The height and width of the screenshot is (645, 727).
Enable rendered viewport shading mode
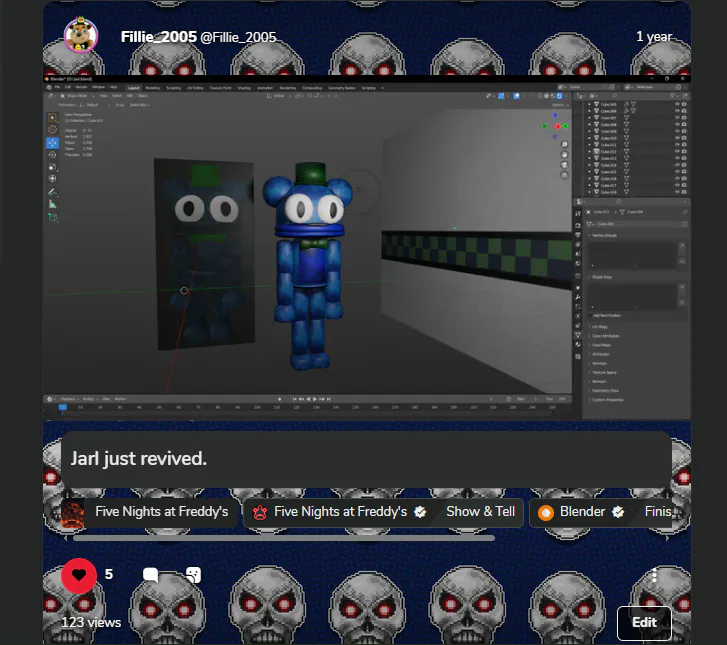560,96
